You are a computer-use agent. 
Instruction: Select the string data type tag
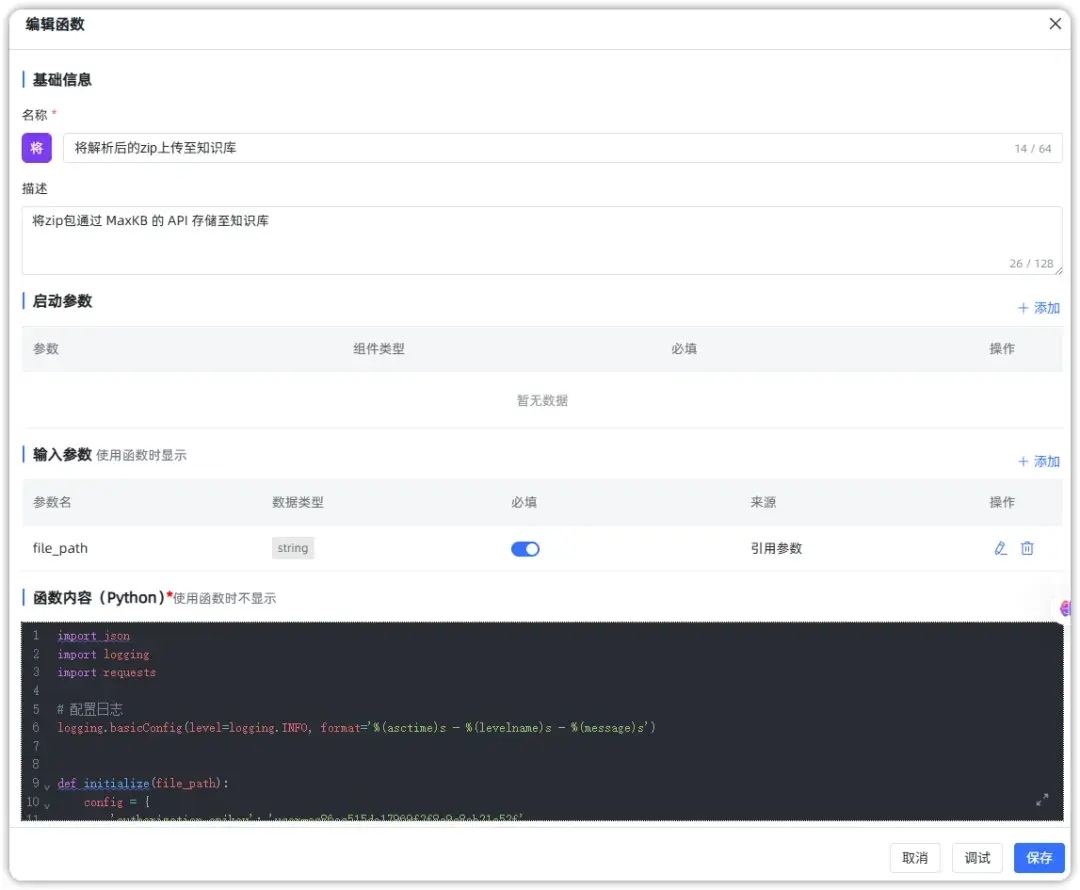pos(292,548)
